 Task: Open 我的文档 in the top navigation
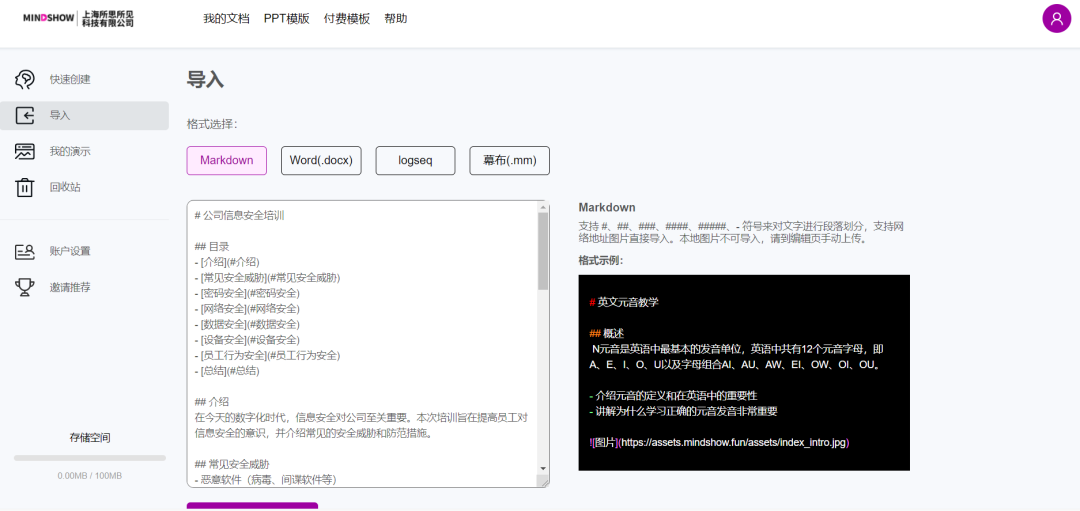[226, 18]
